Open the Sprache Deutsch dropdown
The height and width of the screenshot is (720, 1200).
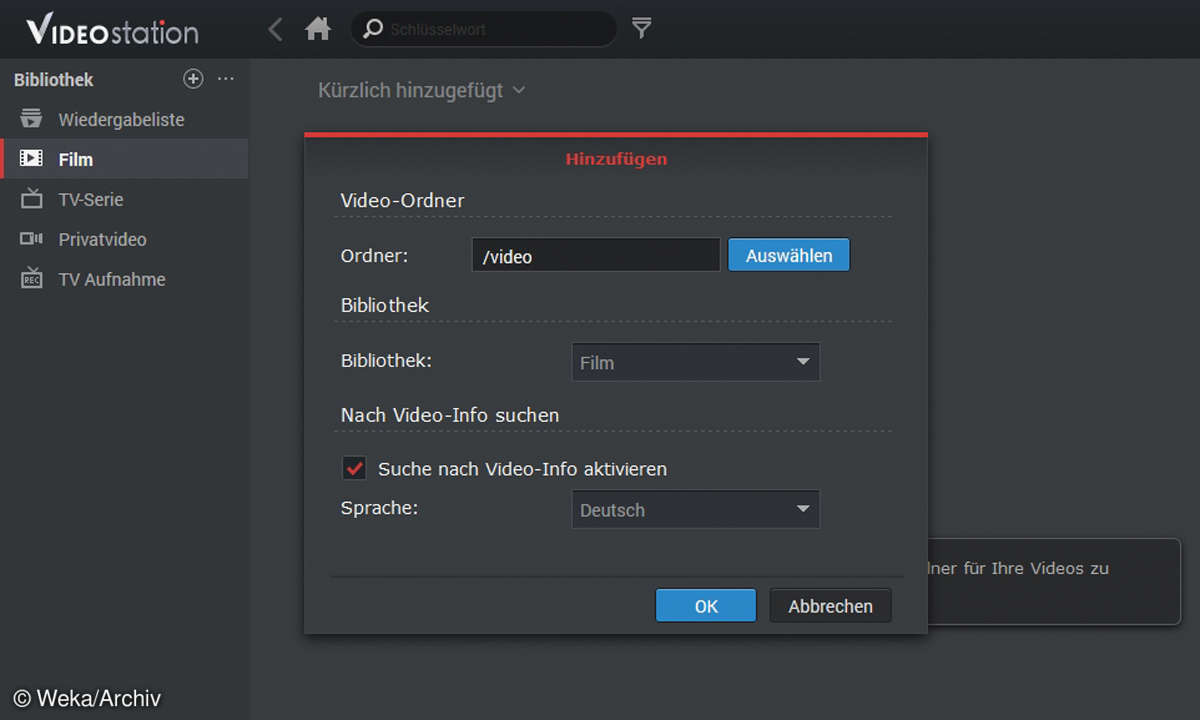(x=695, y=509)
